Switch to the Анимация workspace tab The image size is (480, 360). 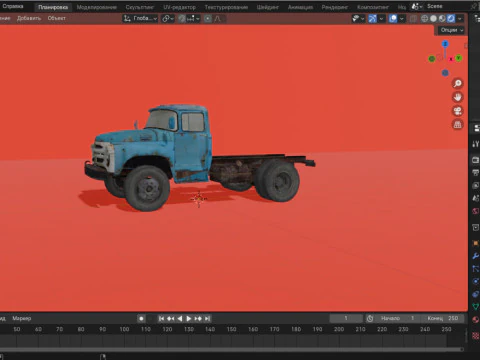pos(300,7)
